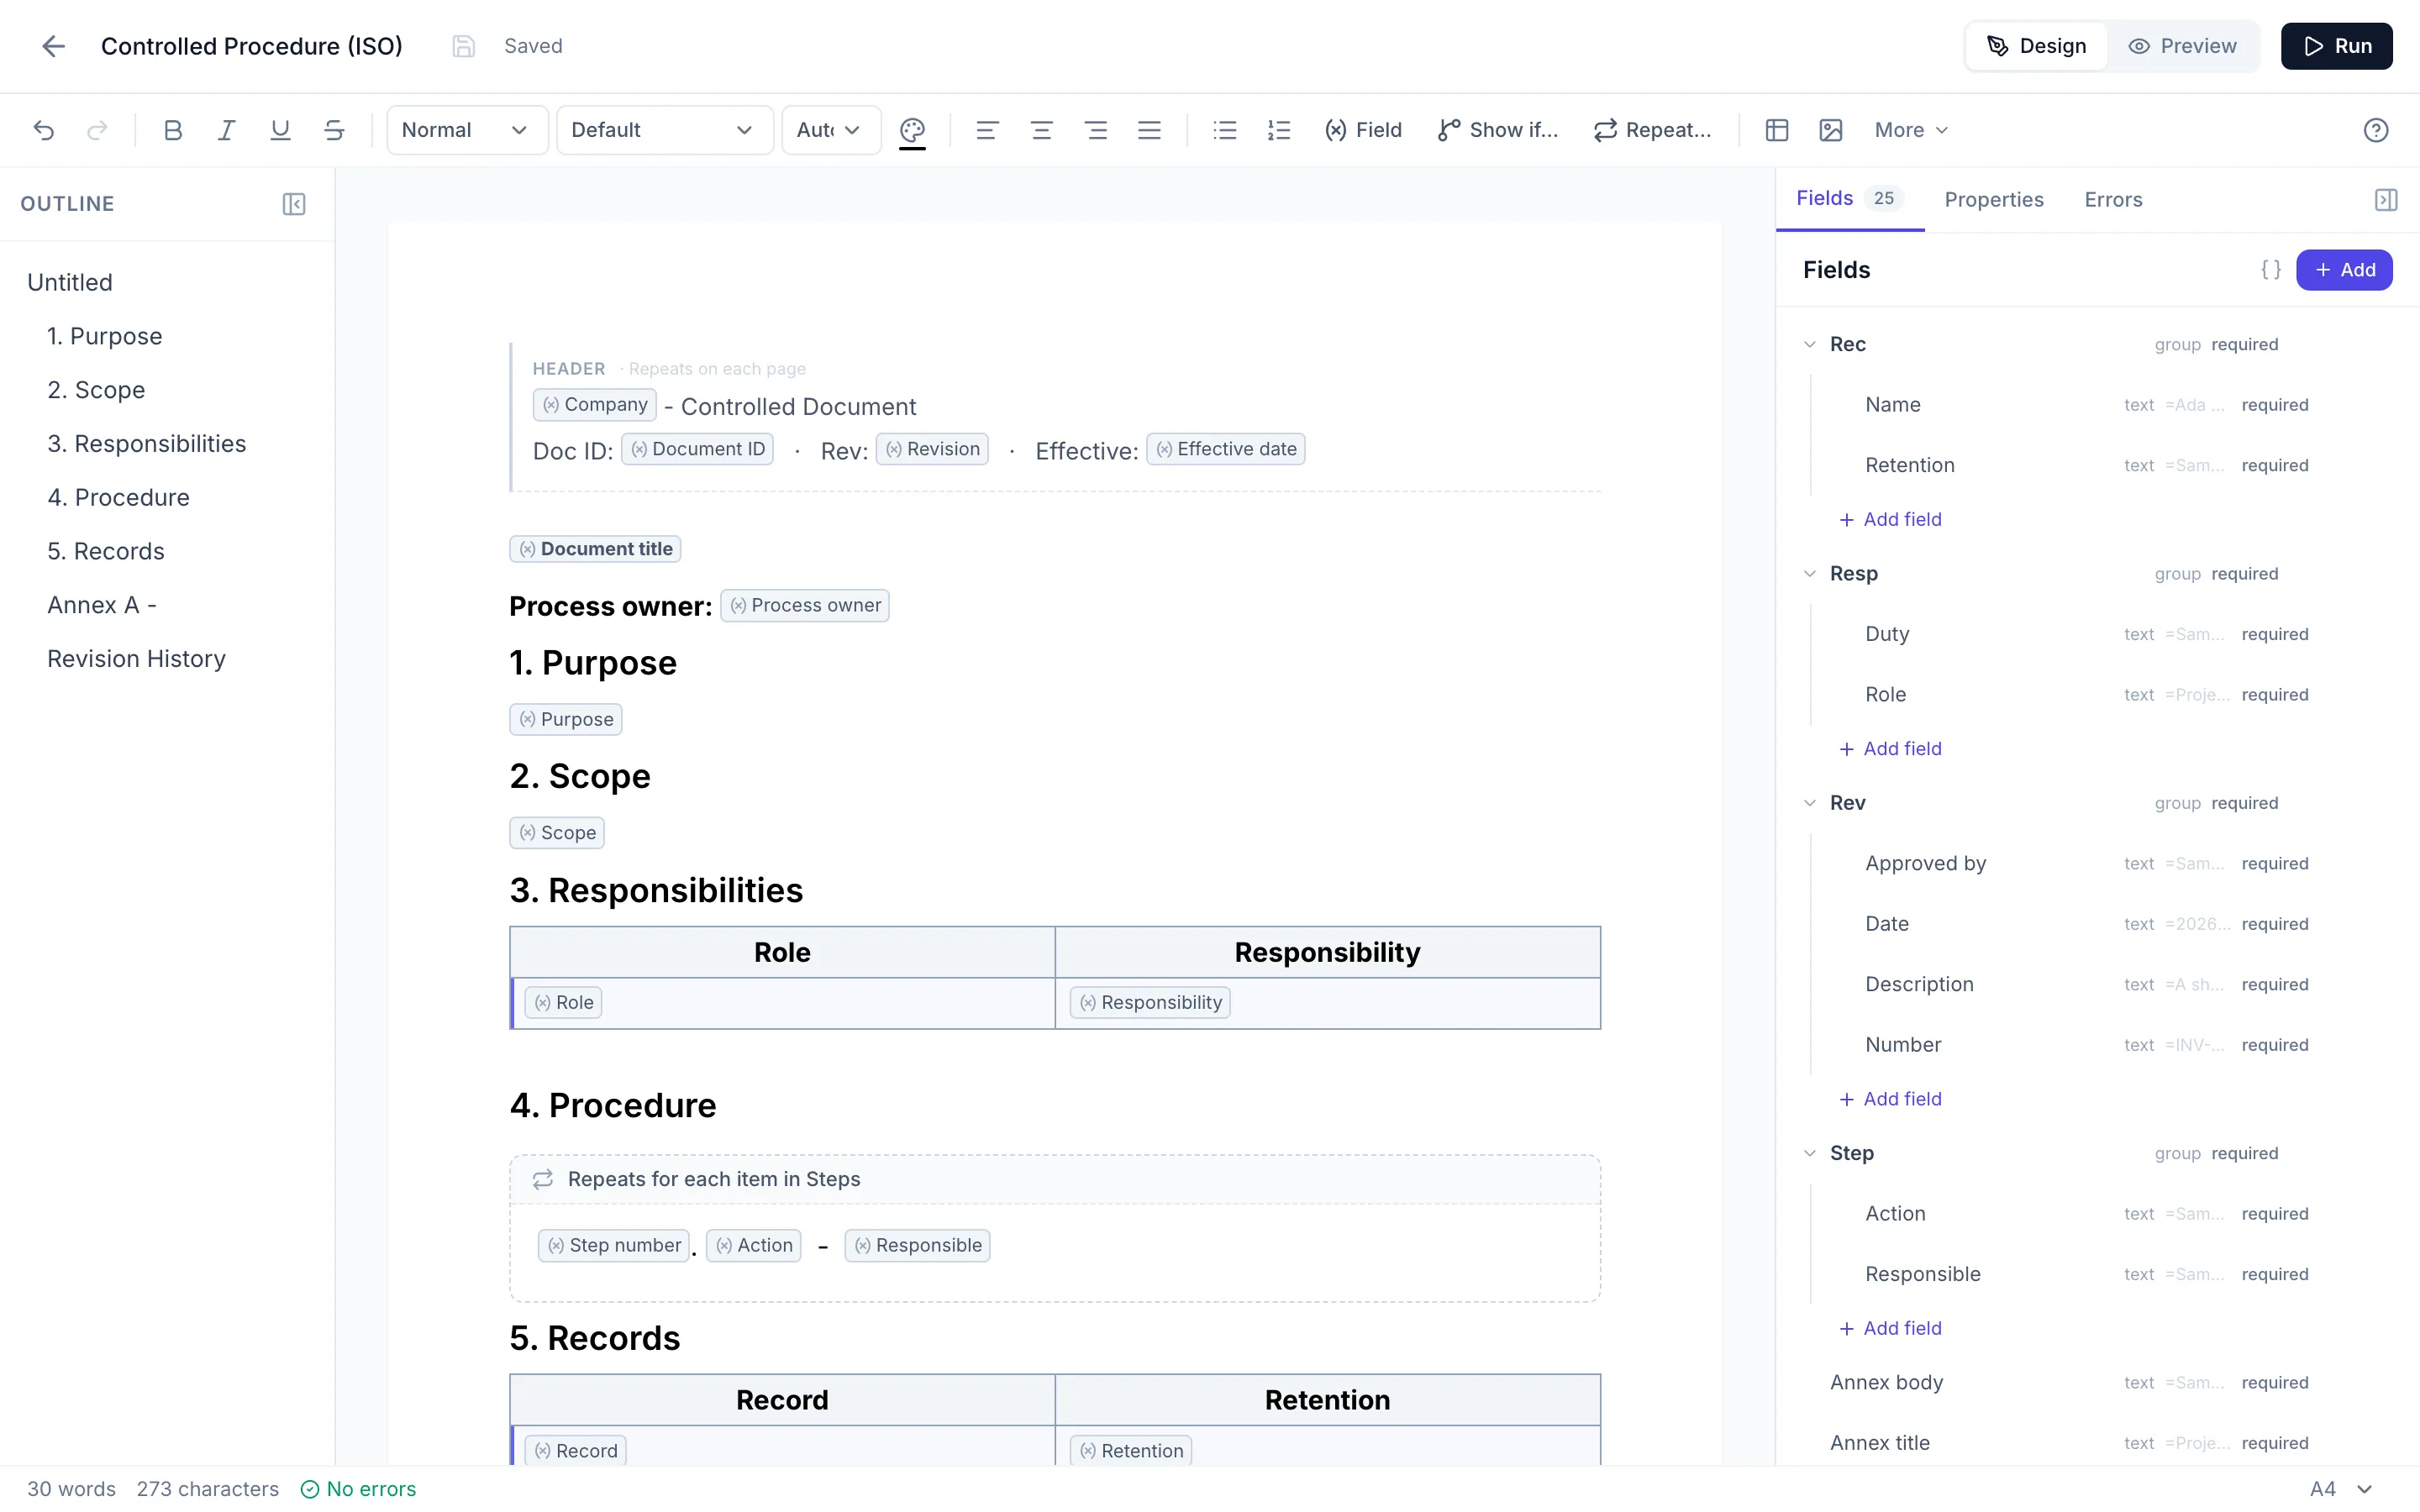Select the Untitled outline entry
This screenshot has width=2420, height=1512.
pos(70,282)
